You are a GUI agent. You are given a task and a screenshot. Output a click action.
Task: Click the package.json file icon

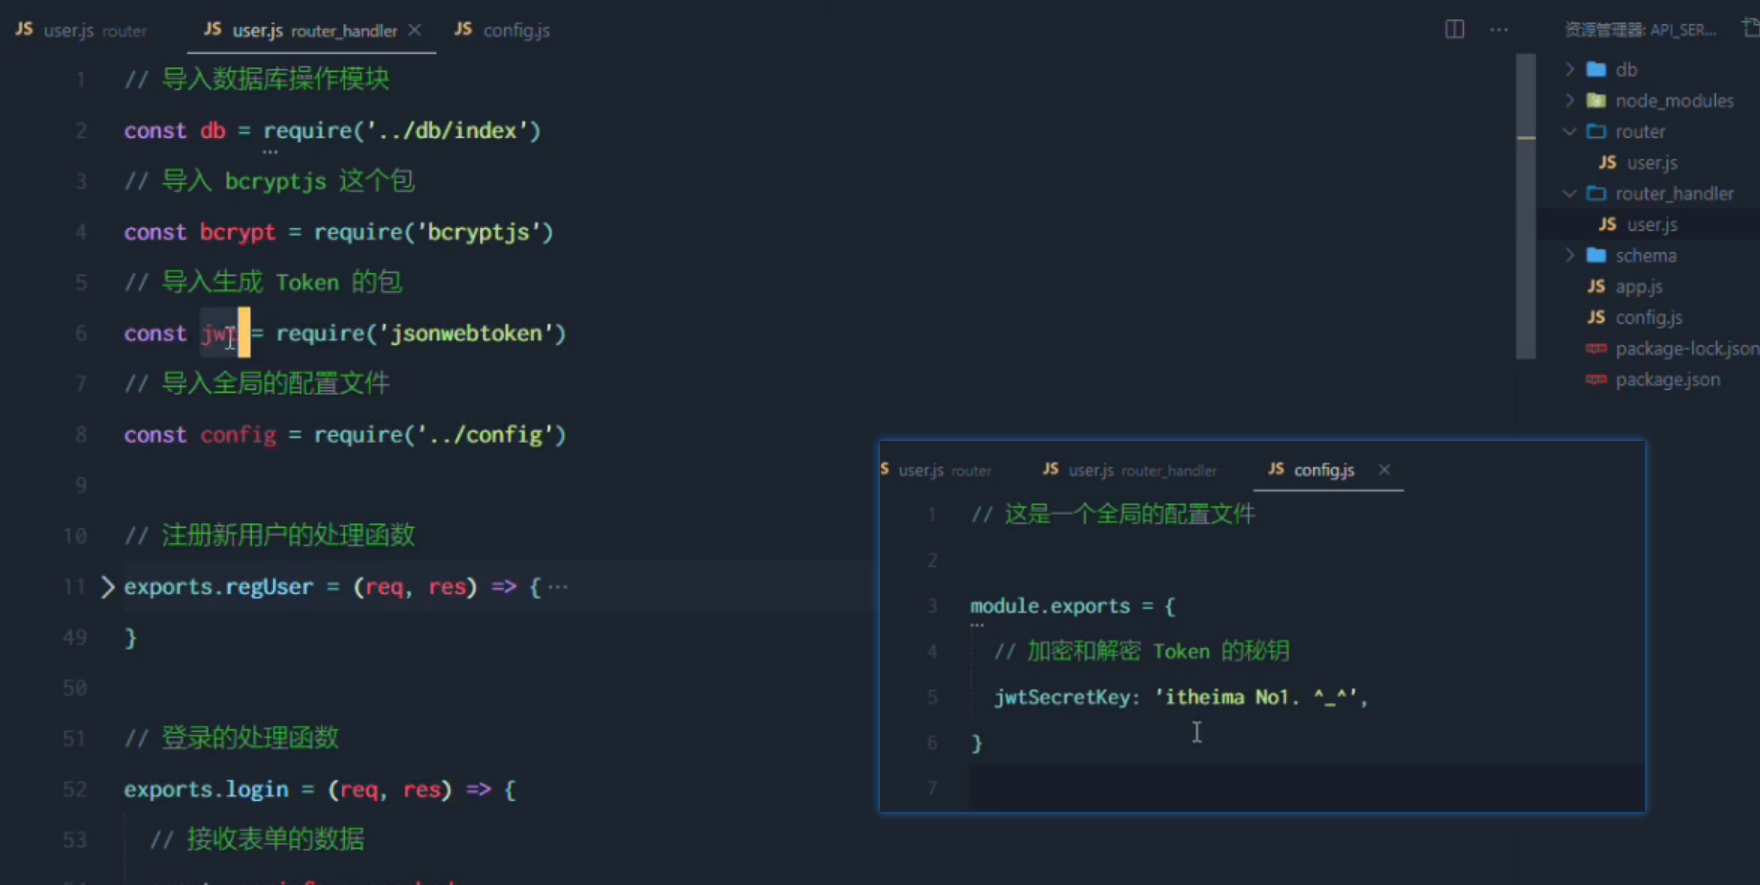1596,379
